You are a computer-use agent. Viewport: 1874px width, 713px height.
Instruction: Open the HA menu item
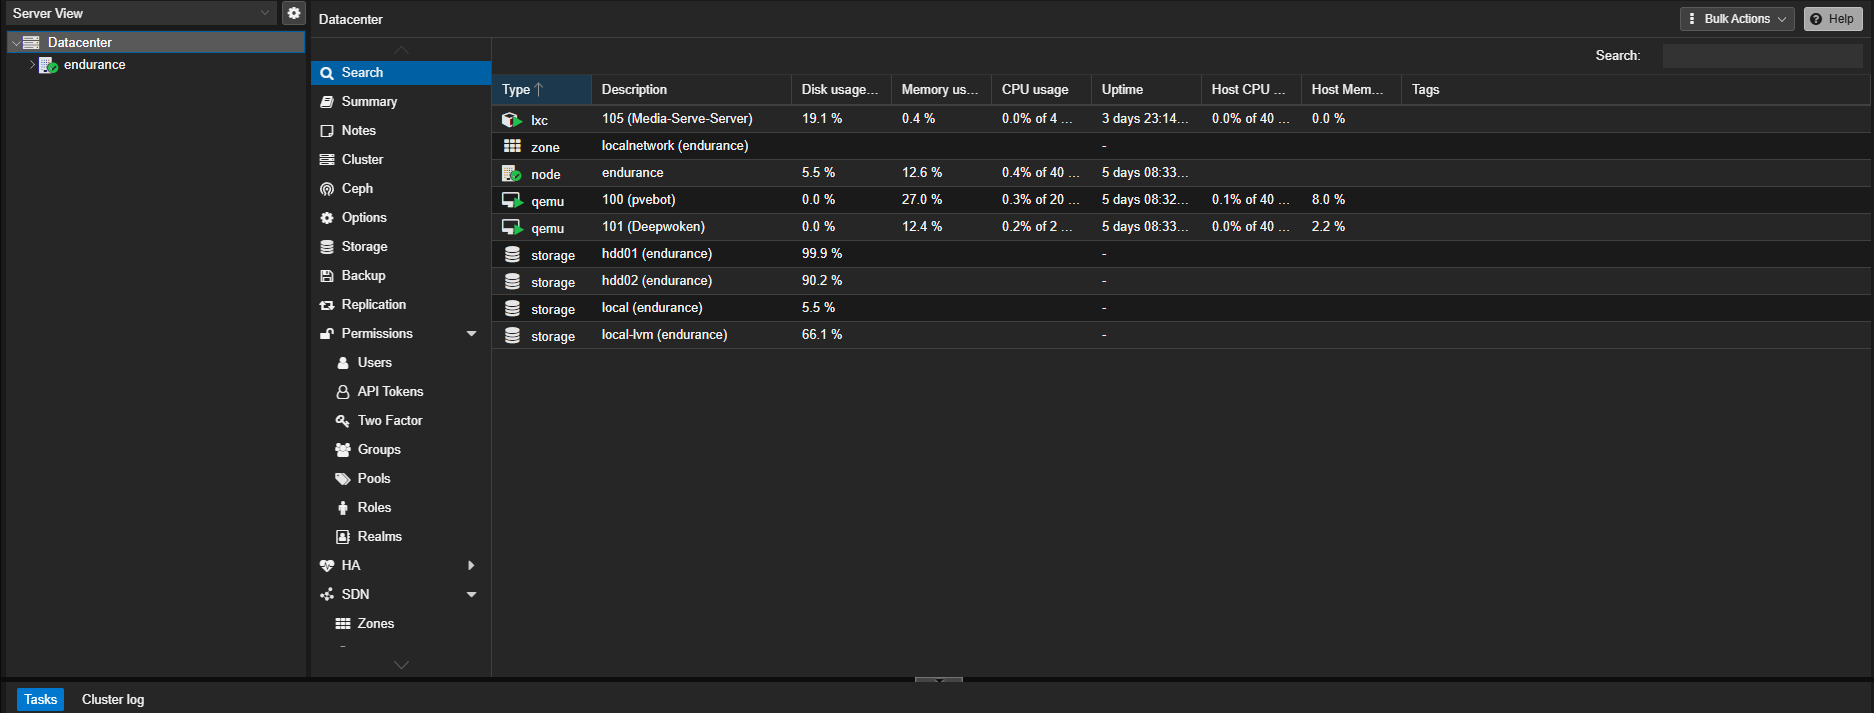coord(401,566)
